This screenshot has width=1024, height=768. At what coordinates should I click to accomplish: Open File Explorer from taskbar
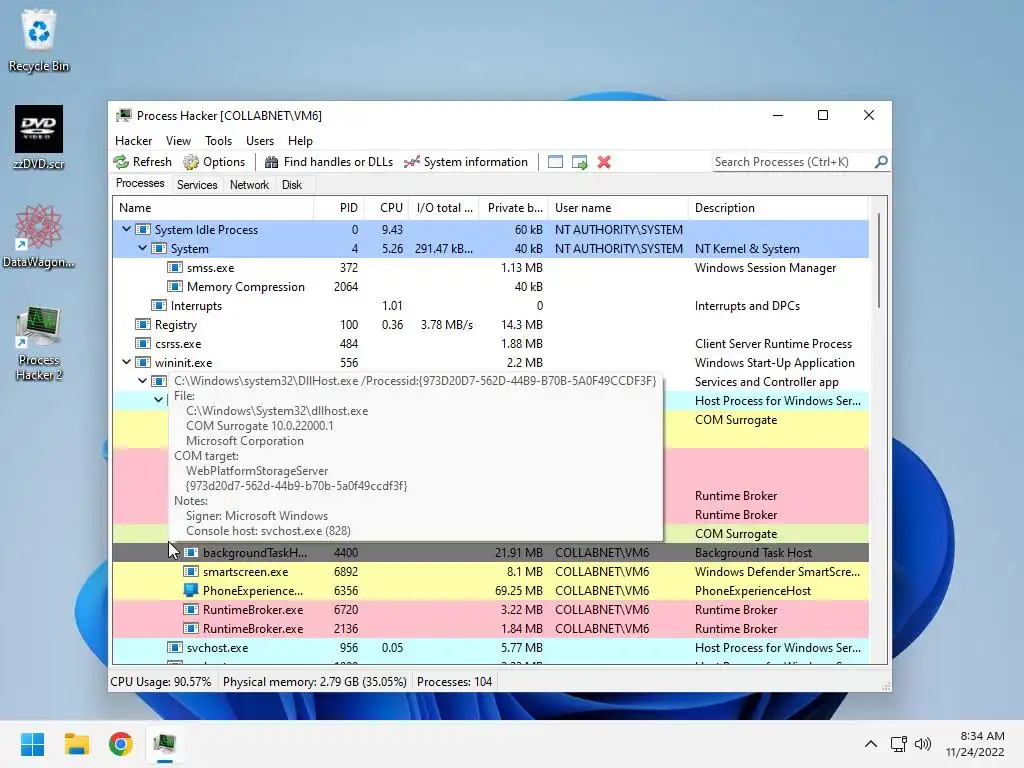click(x=76, y=744)
